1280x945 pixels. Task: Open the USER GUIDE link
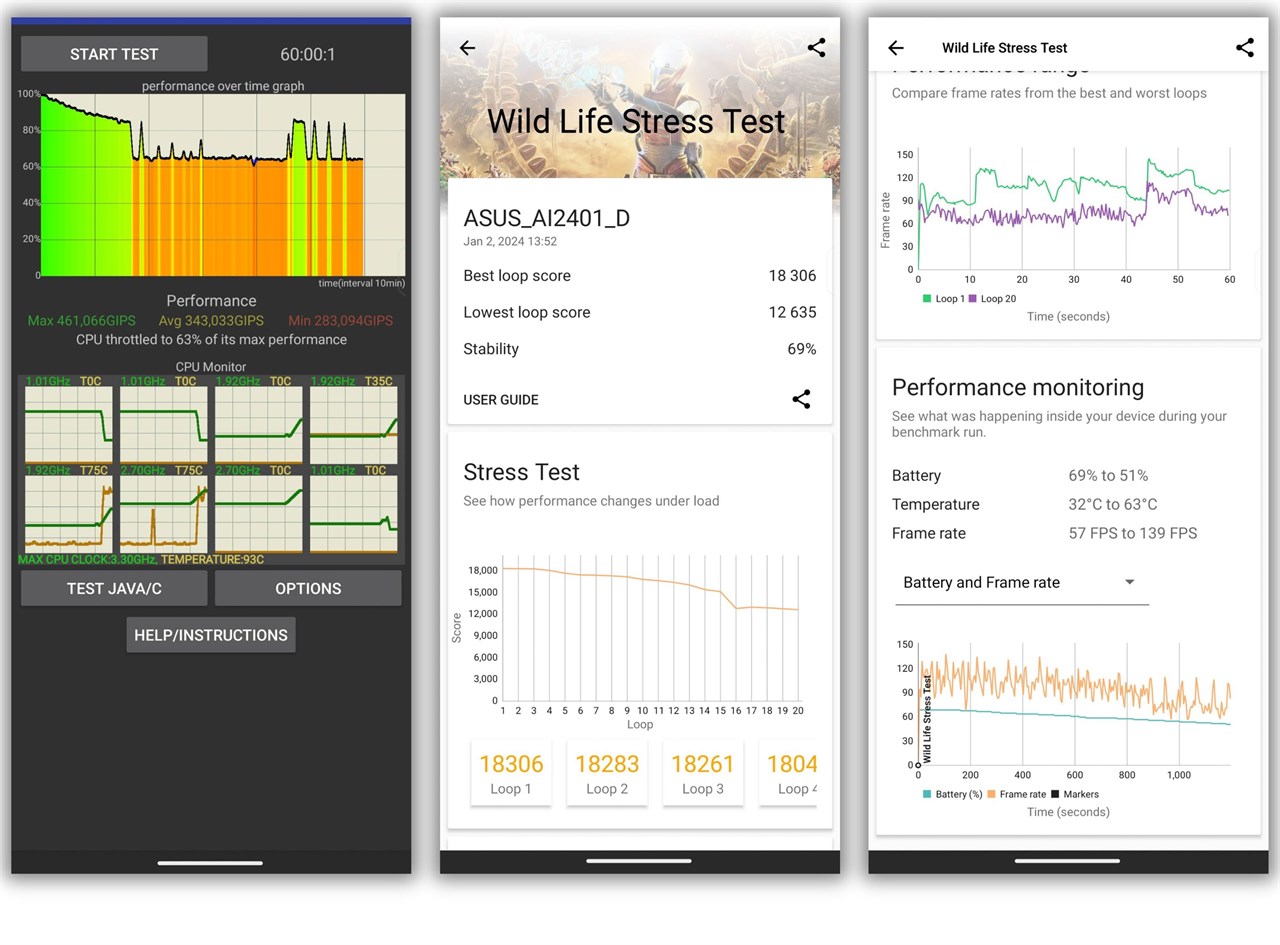coord(501,400)
